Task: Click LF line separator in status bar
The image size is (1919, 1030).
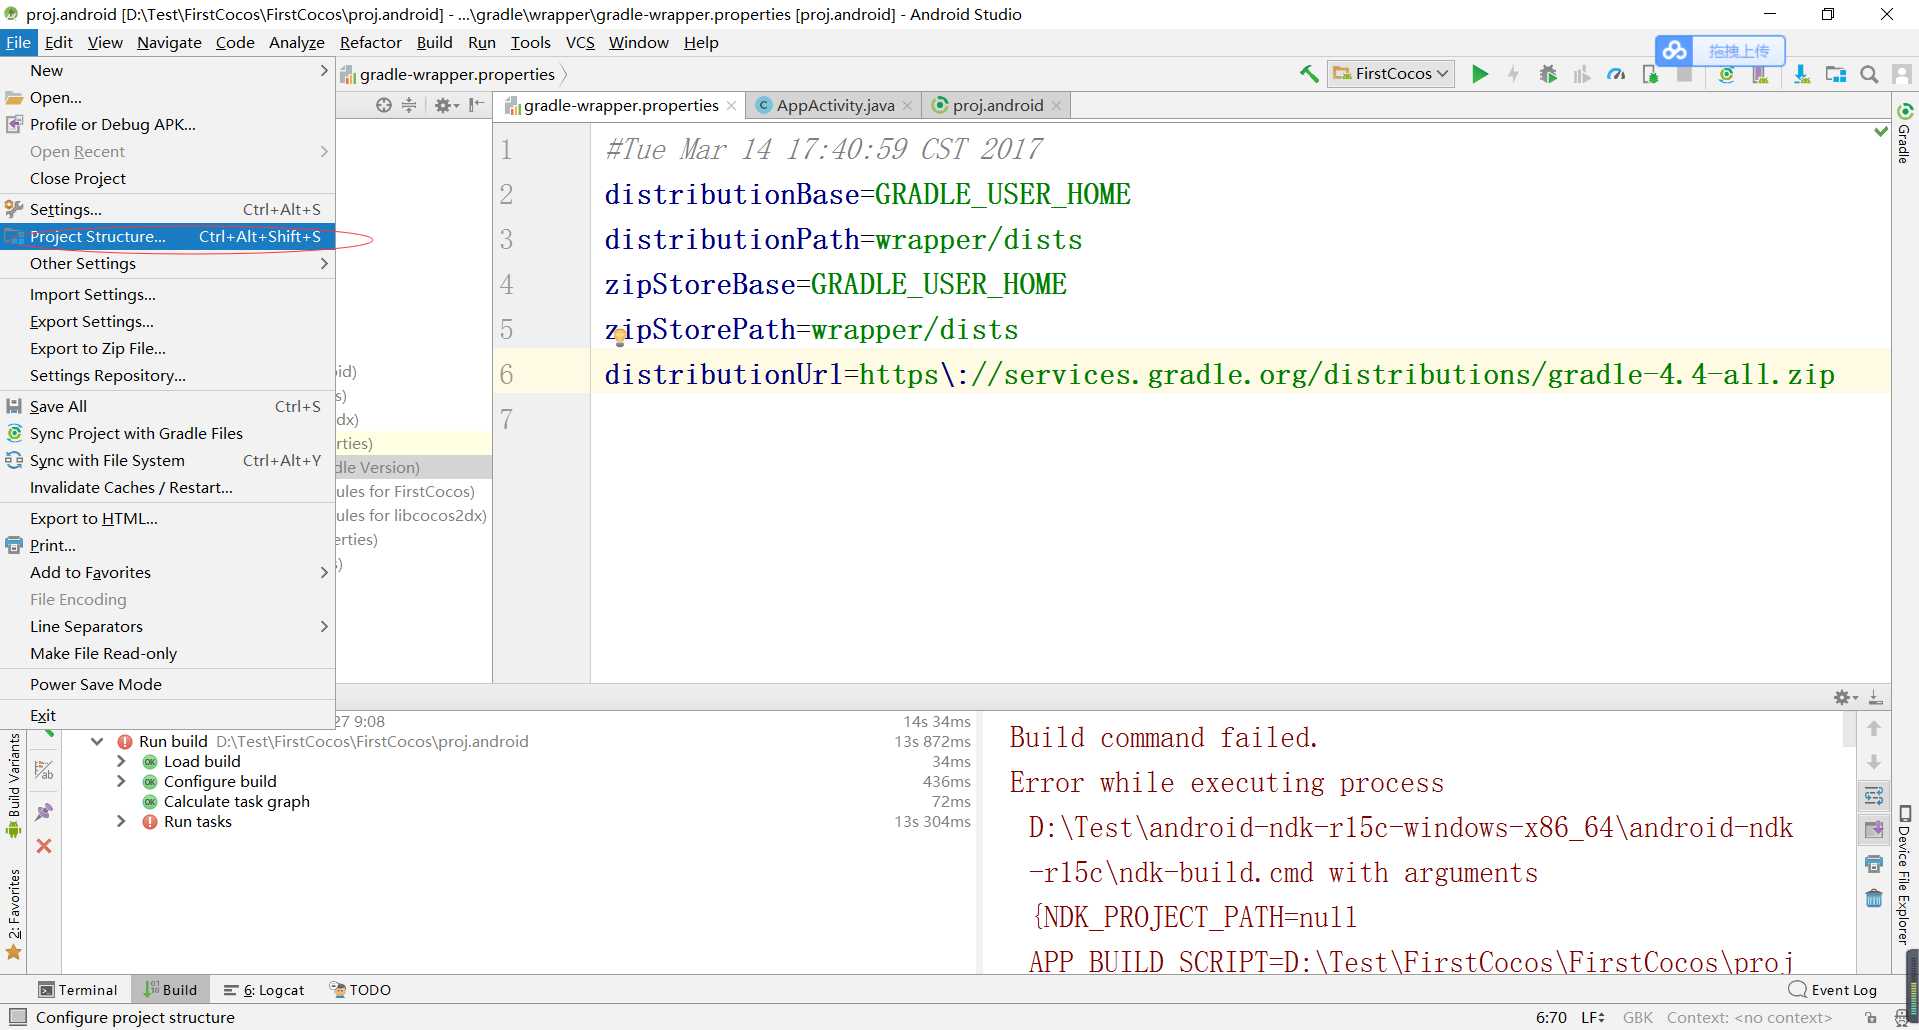Action: (x=1592, y=1017)
